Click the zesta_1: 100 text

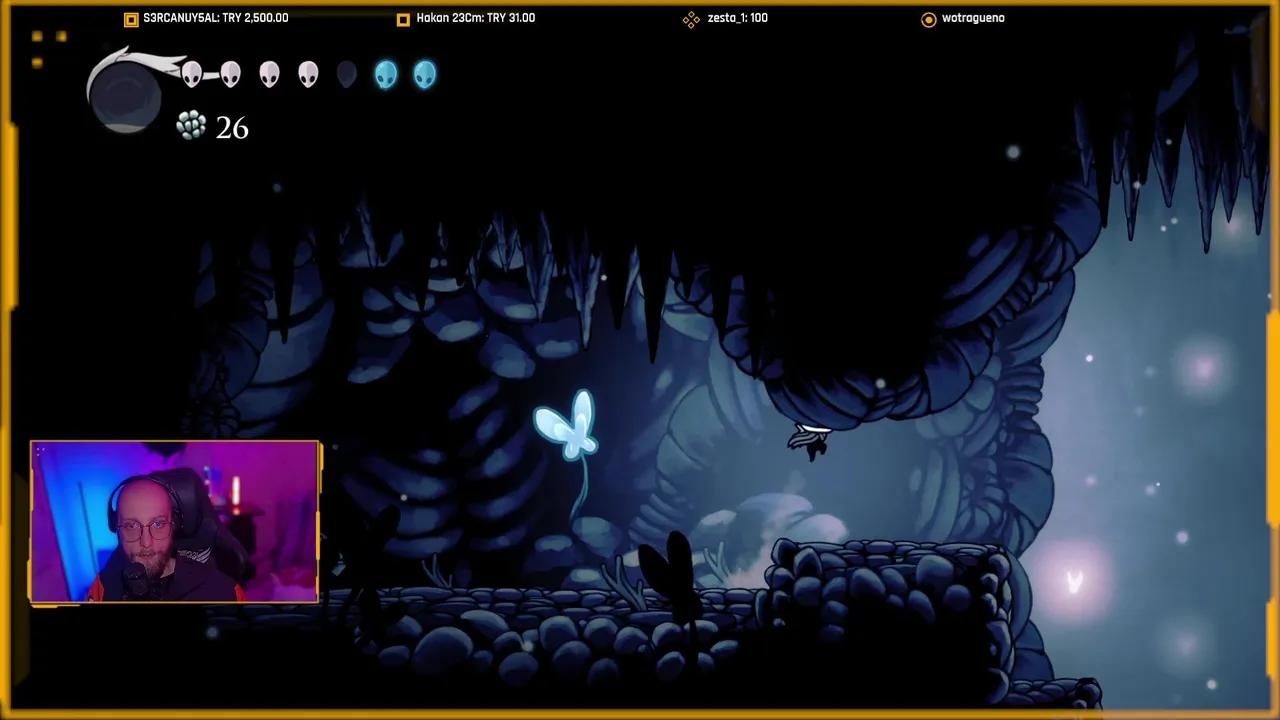coord(737,18)
